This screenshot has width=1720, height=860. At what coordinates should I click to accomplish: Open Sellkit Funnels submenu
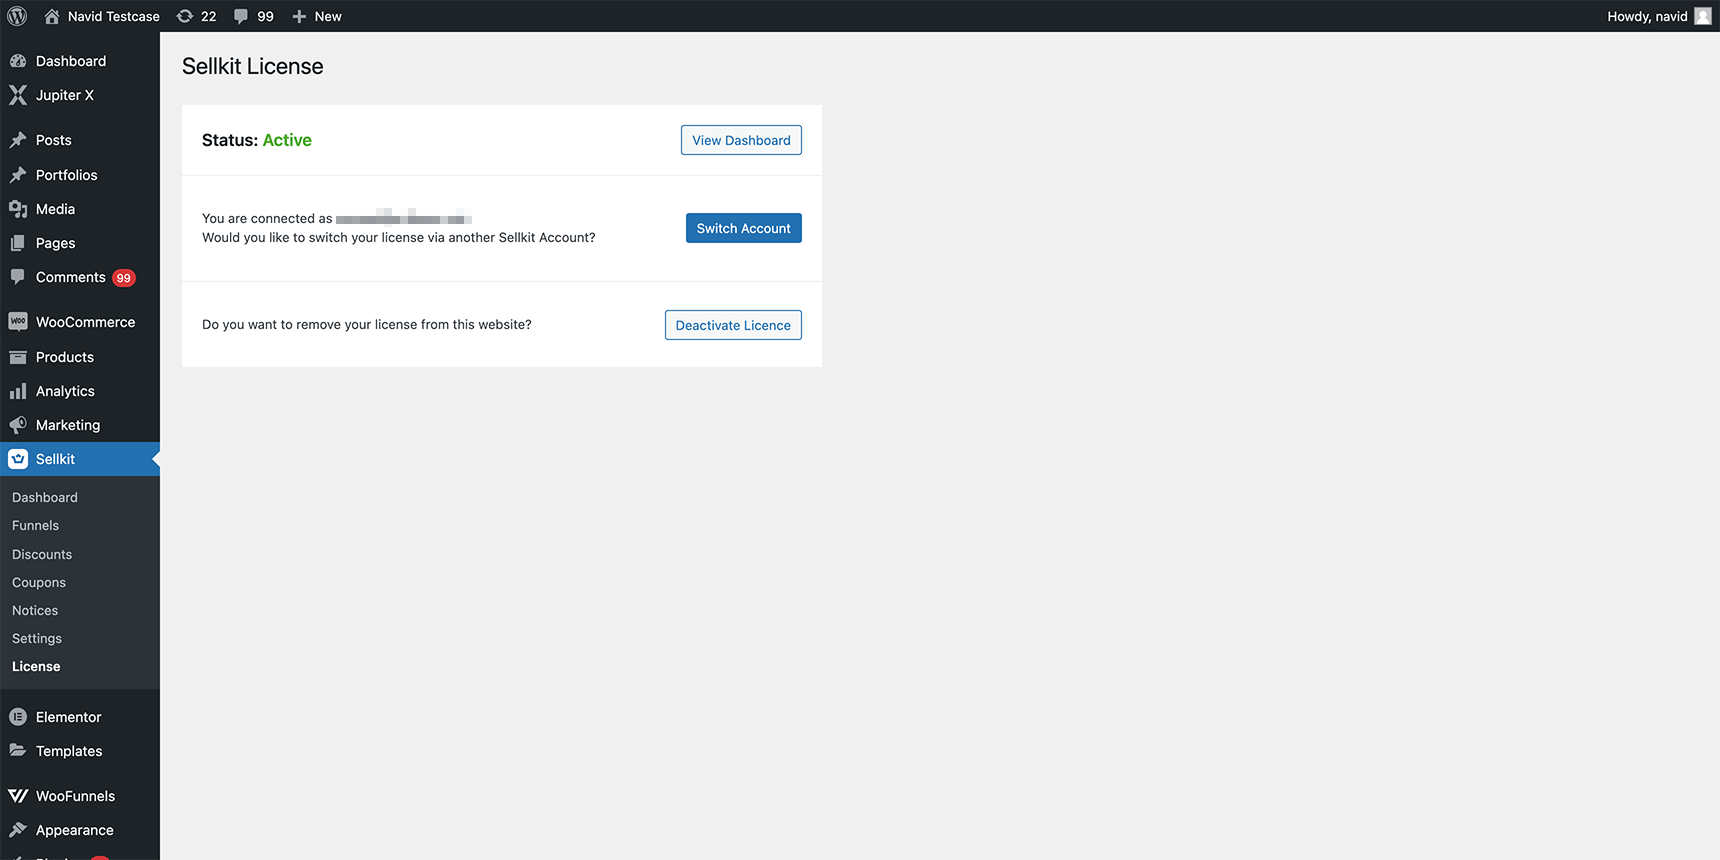pos(35,525)
